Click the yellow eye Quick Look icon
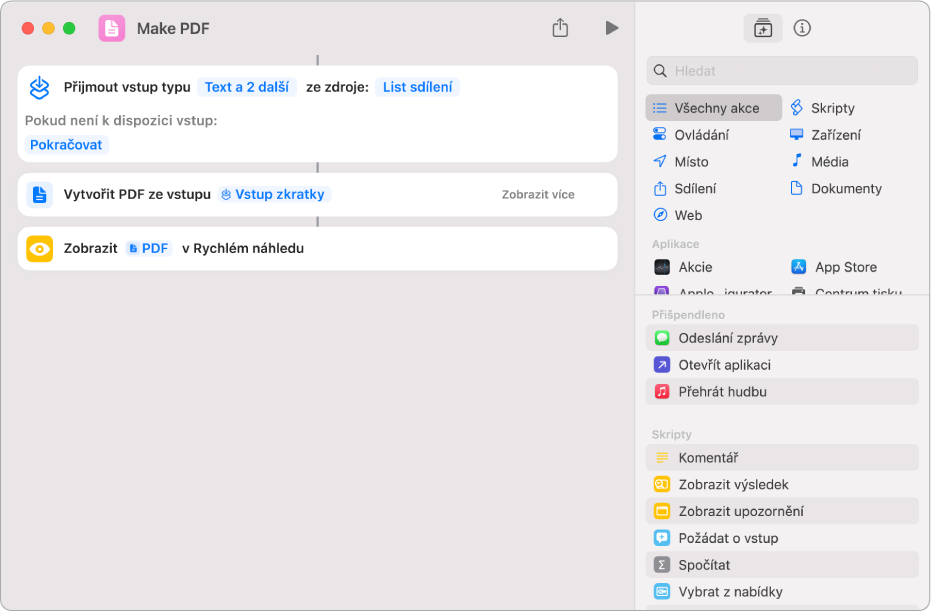Viewport: 931px width, 612px height. 40,248
